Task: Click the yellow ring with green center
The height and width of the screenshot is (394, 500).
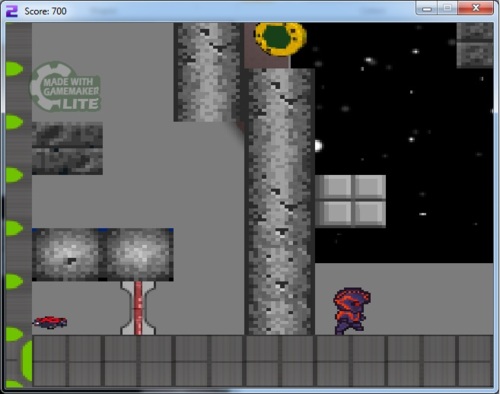Action: [280, 38]
